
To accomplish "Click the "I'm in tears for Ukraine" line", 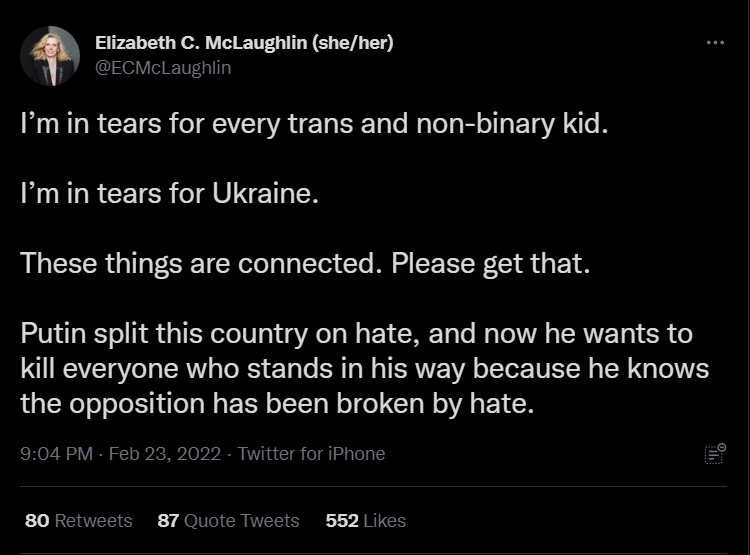I will [x=169, y=195].
